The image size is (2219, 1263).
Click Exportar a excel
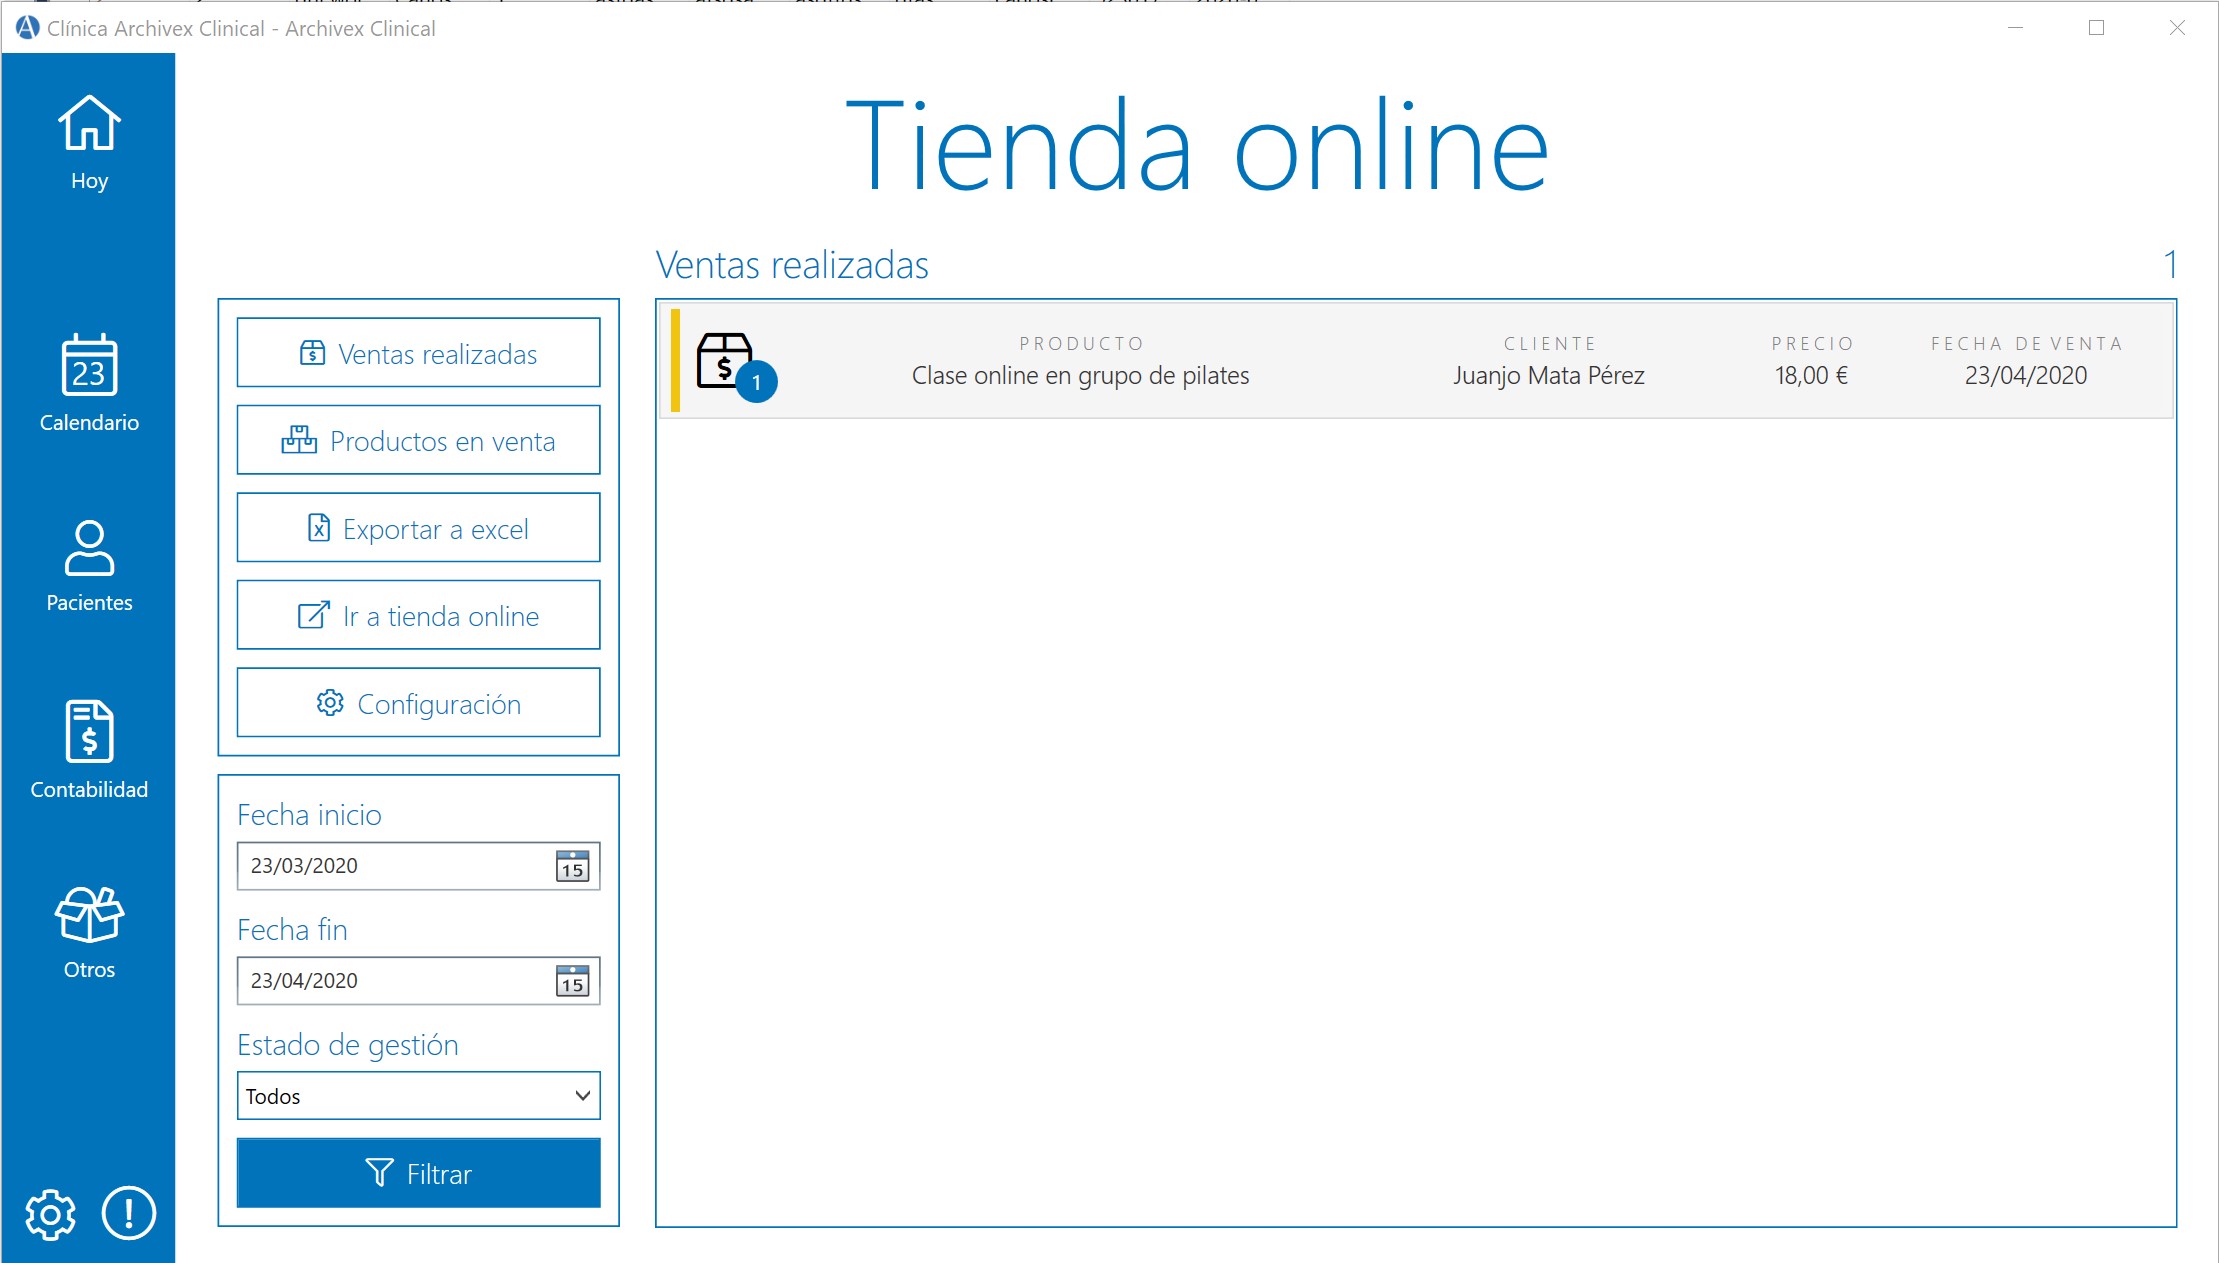tap(417, 528)
